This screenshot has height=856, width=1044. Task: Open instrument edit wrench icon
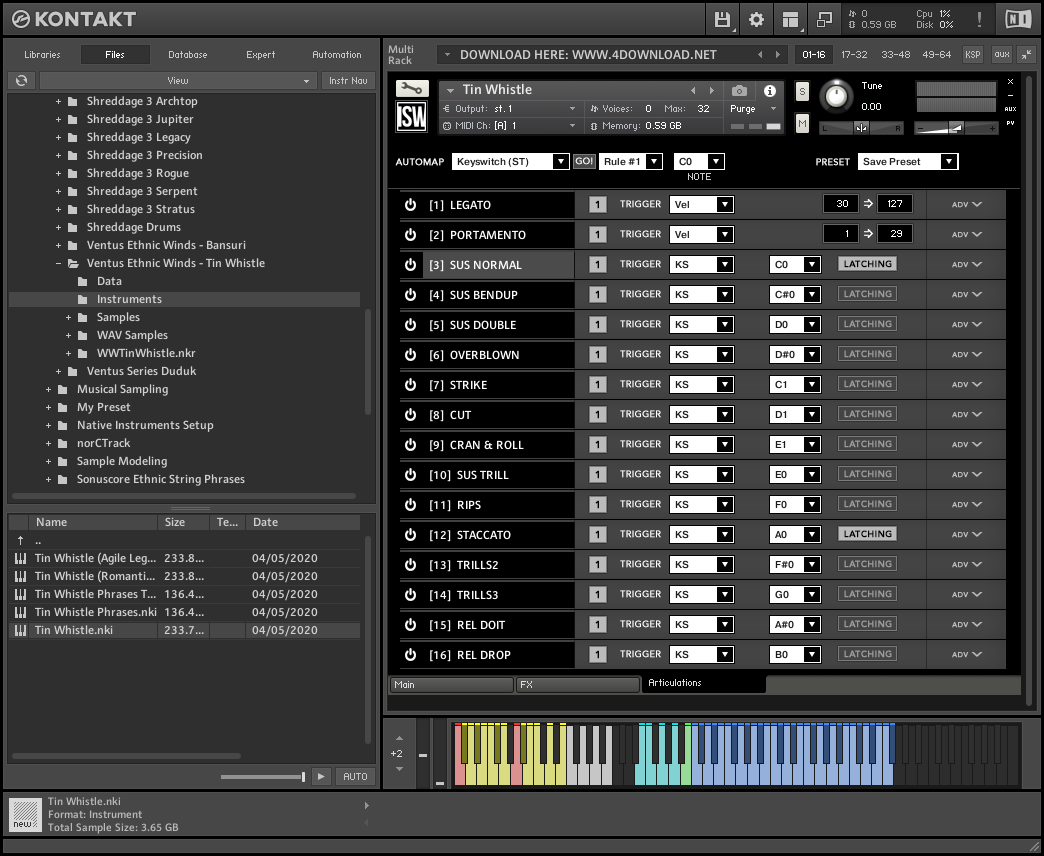(x=412, y=88)
